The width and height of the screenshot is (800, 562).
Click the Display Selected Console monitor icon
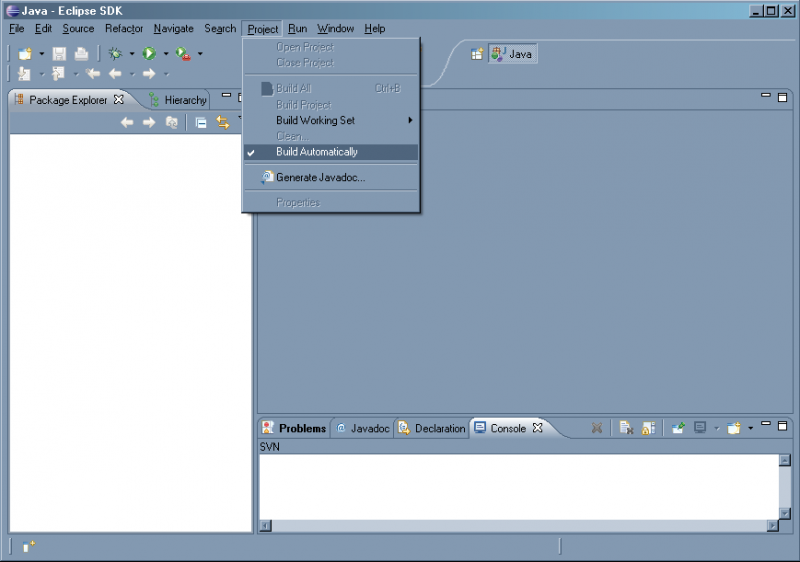click(x=700, y=428)
